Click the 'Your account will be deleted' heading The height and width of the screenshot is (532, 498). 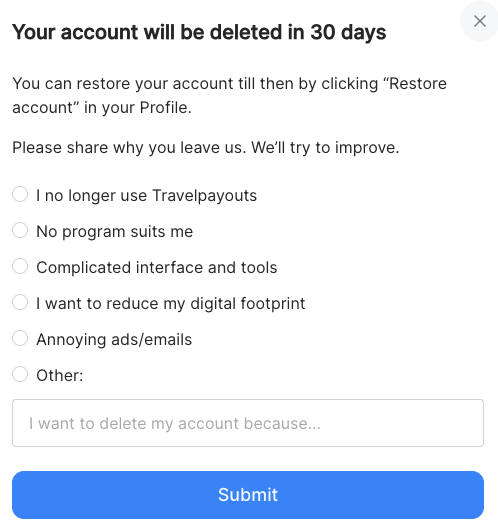pyautogui.click(x=199, y=33)
